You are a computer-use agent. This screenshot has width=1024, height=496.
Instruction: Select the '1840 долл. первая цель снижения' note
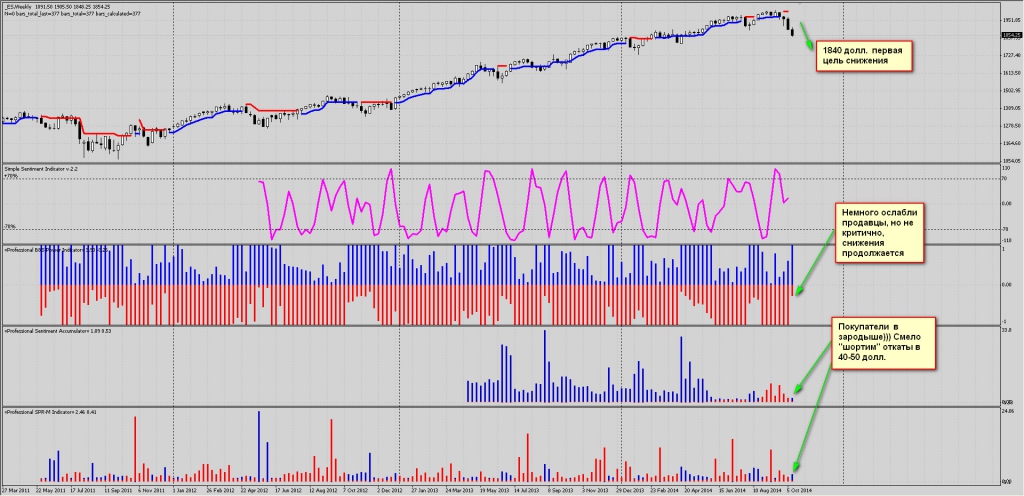(864, 55)
